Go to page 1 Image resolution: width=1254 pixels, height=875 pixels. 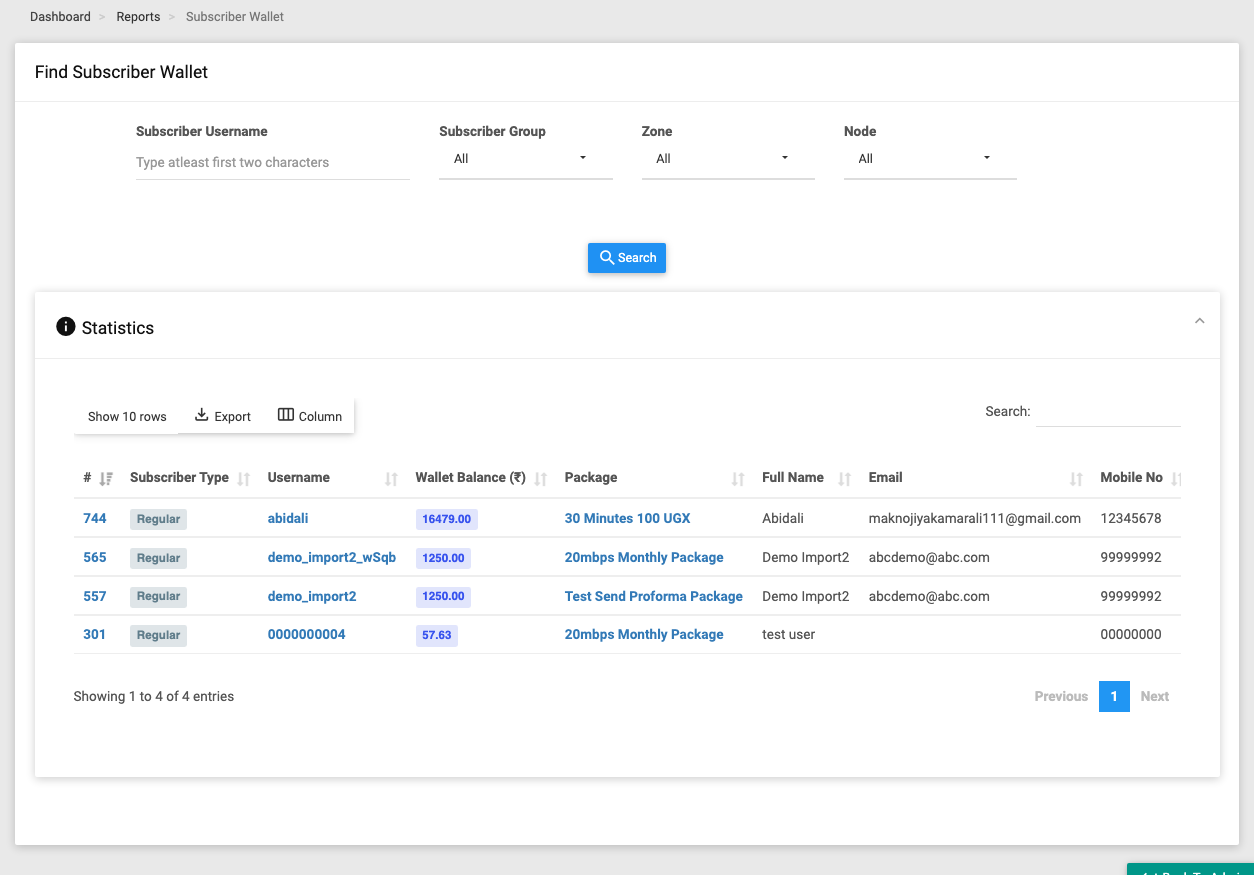[x=1114, y=696]
